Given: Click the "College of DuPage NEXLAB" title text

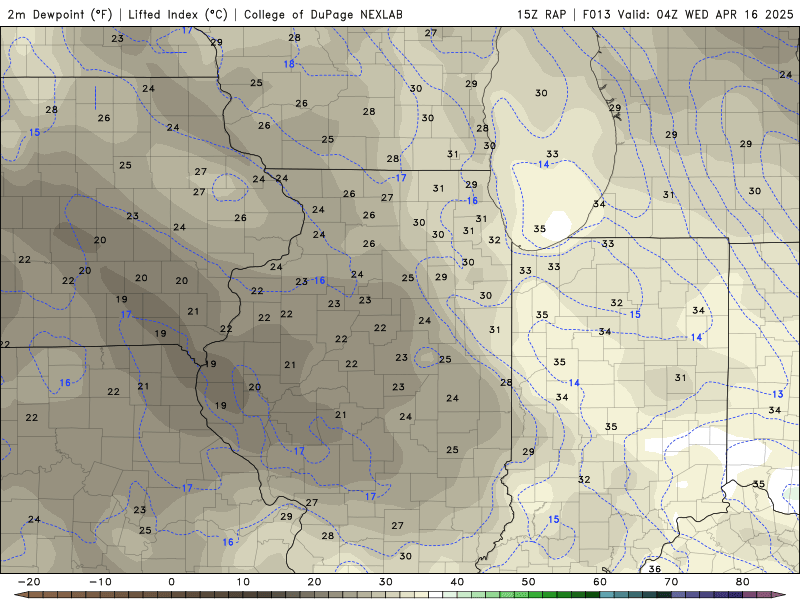Looking at the screenshot, I should (x=323, y=14).
